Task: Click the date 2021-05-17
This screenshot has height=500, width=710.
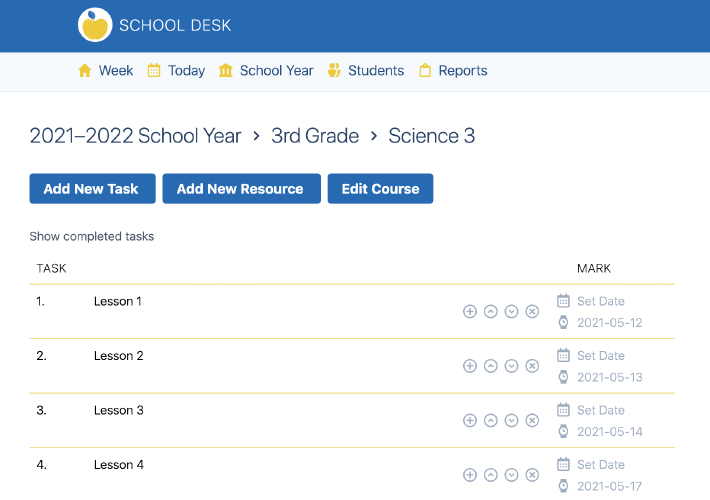Action: [609, 486]
